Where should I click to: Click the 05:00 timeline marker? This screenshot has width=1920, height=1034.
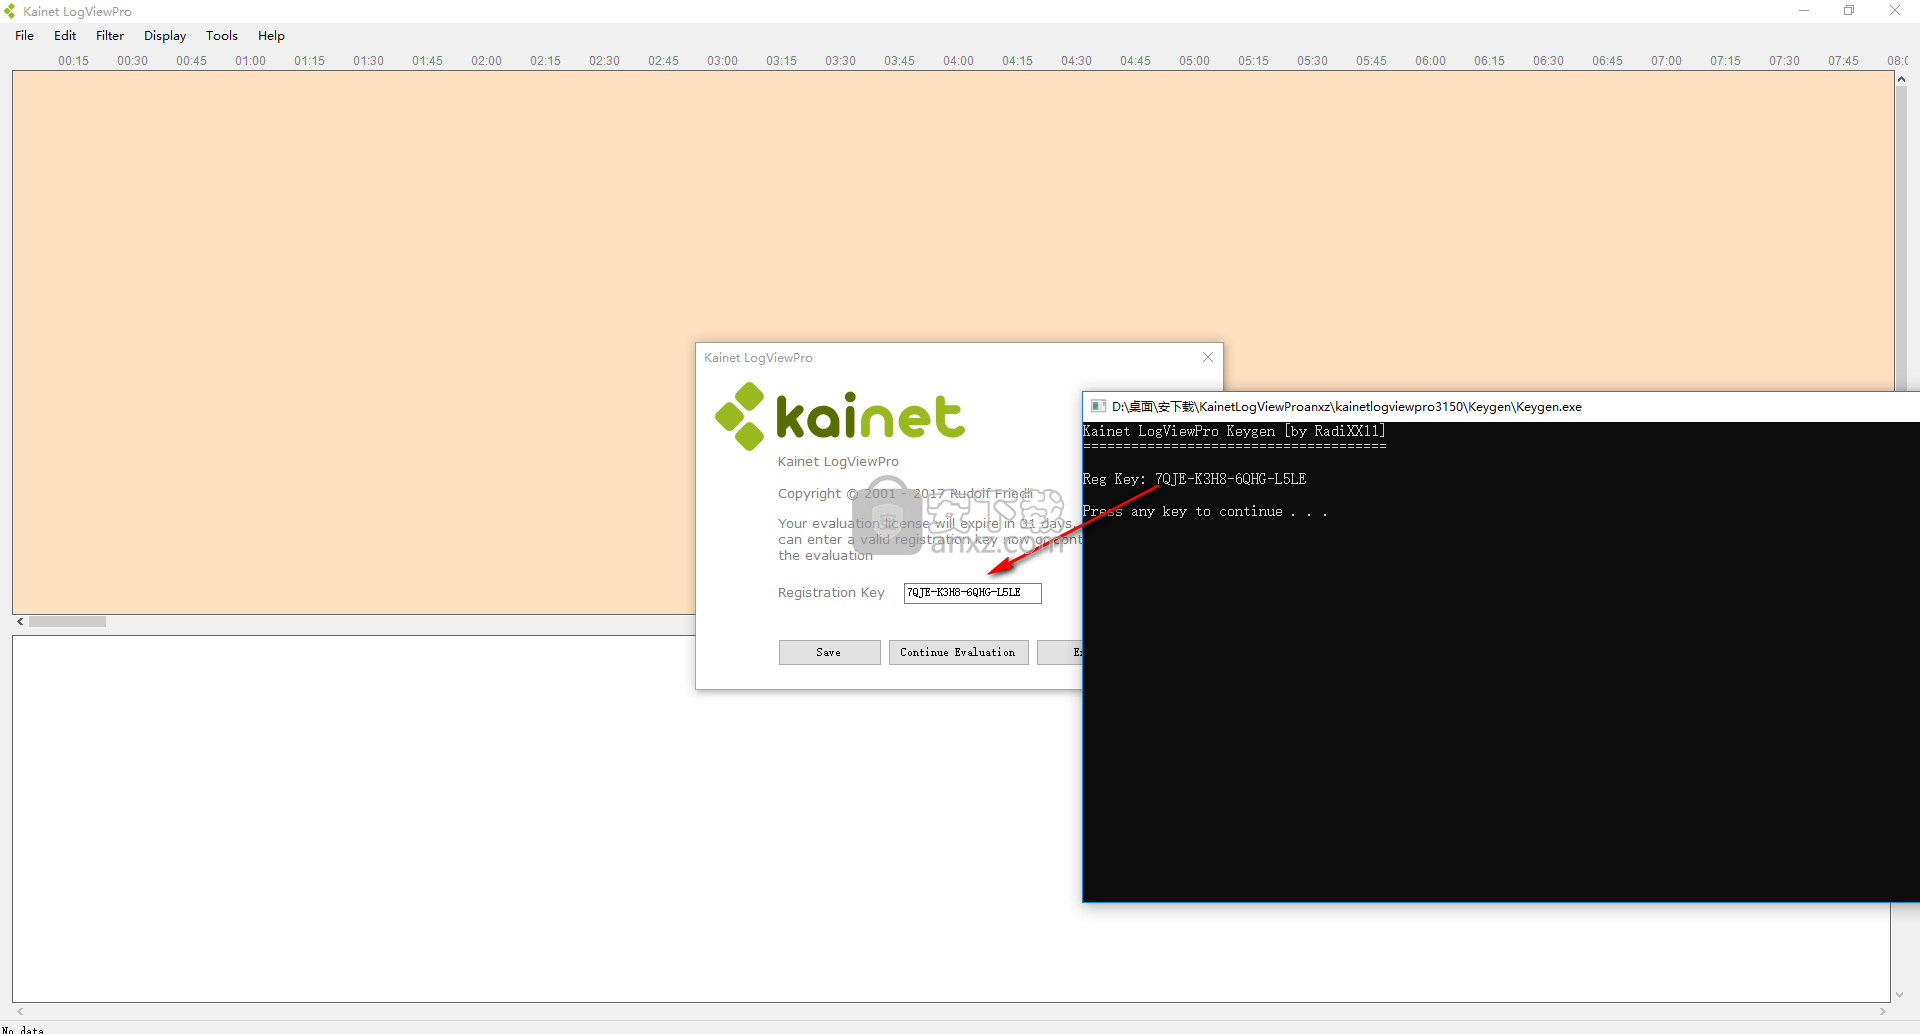pos(1194,61)
